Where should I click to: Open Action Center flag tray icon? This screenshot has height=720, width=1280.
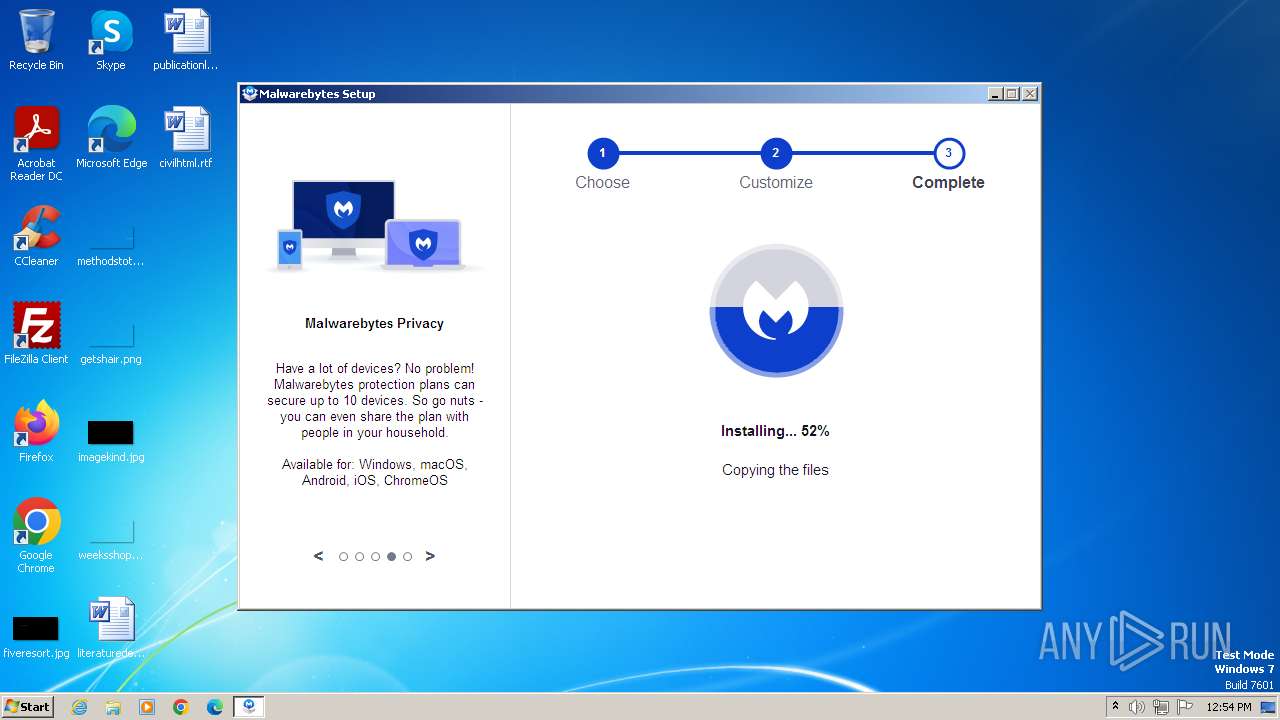pyautogui.click(x=1183, y=707)
